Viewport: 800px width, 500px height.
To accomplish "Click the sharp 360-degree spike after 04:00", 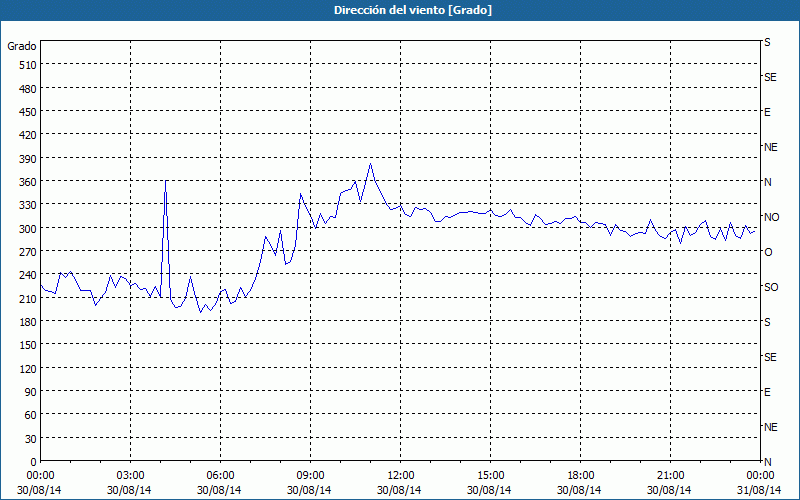I will (166, 181).
